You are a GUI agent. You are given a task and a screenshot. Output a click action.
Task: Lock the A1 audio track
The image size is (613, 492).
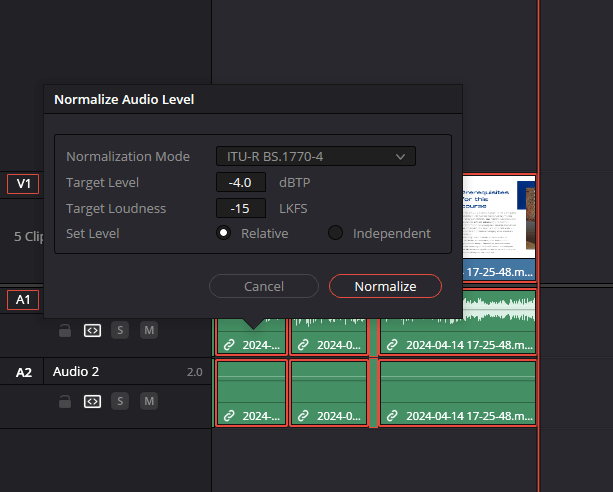[65, 330]
